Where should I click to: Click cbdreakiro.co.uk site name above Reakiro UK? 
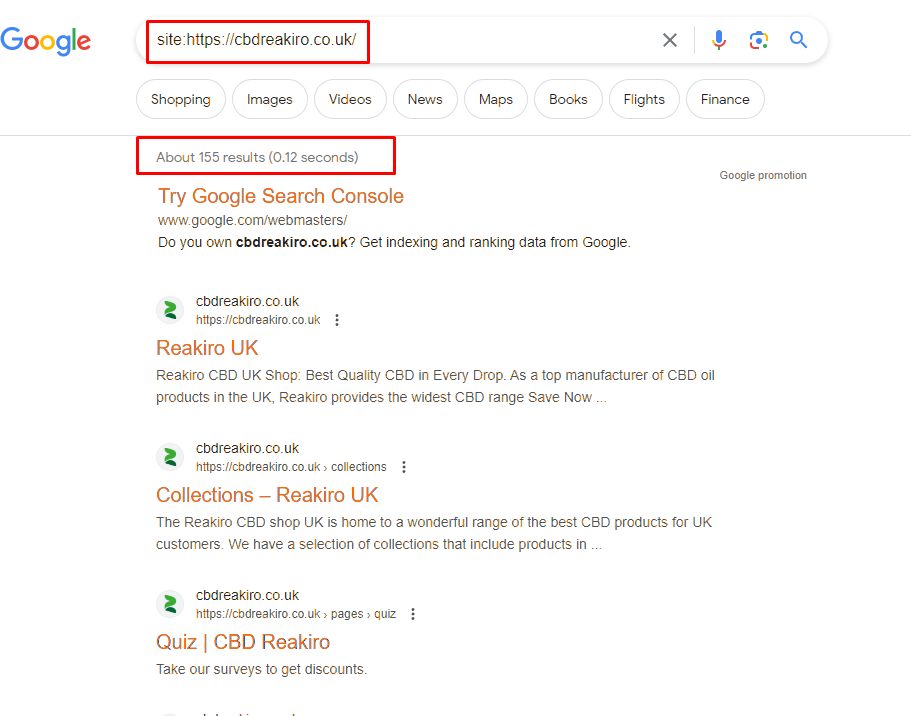pos(247,301)
